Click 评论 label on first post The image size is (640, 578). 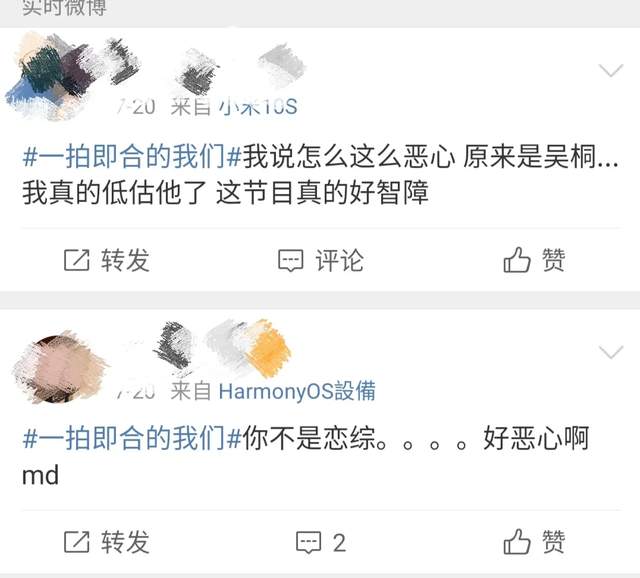[340, 260]
